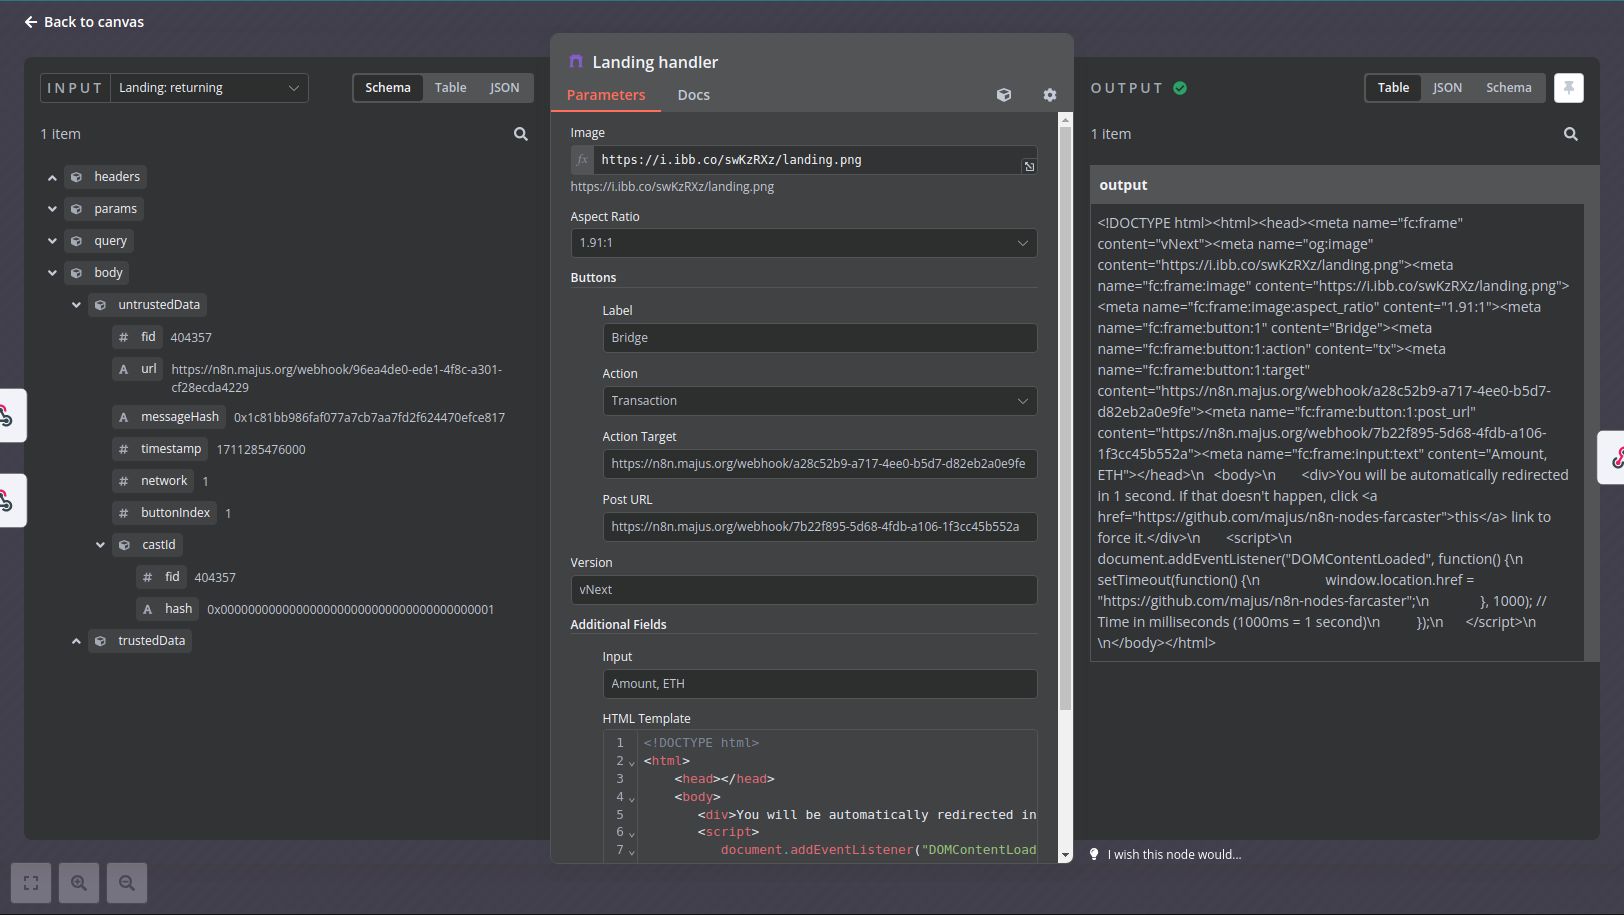
Task: Collapse the castId node
Action: click(x=100, y=545)
